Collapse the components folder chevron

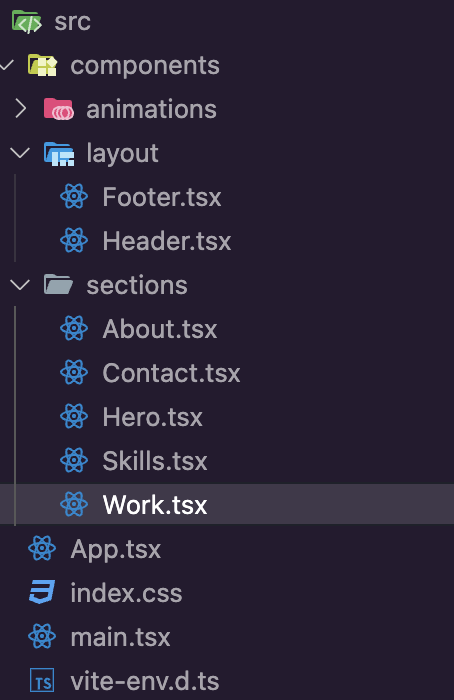(x=7, y=65)
